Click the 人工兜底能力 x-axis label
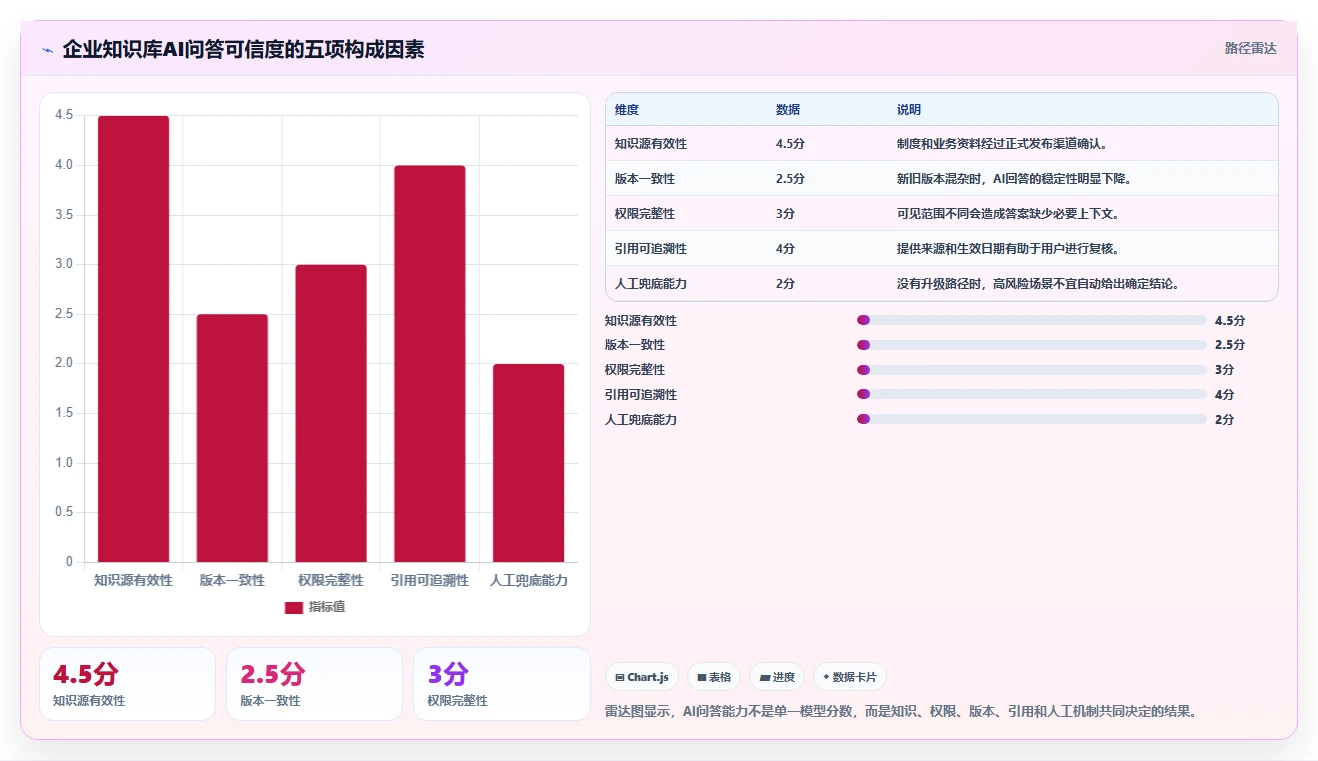Screen dimensions: 1318x761 point(529,580)
